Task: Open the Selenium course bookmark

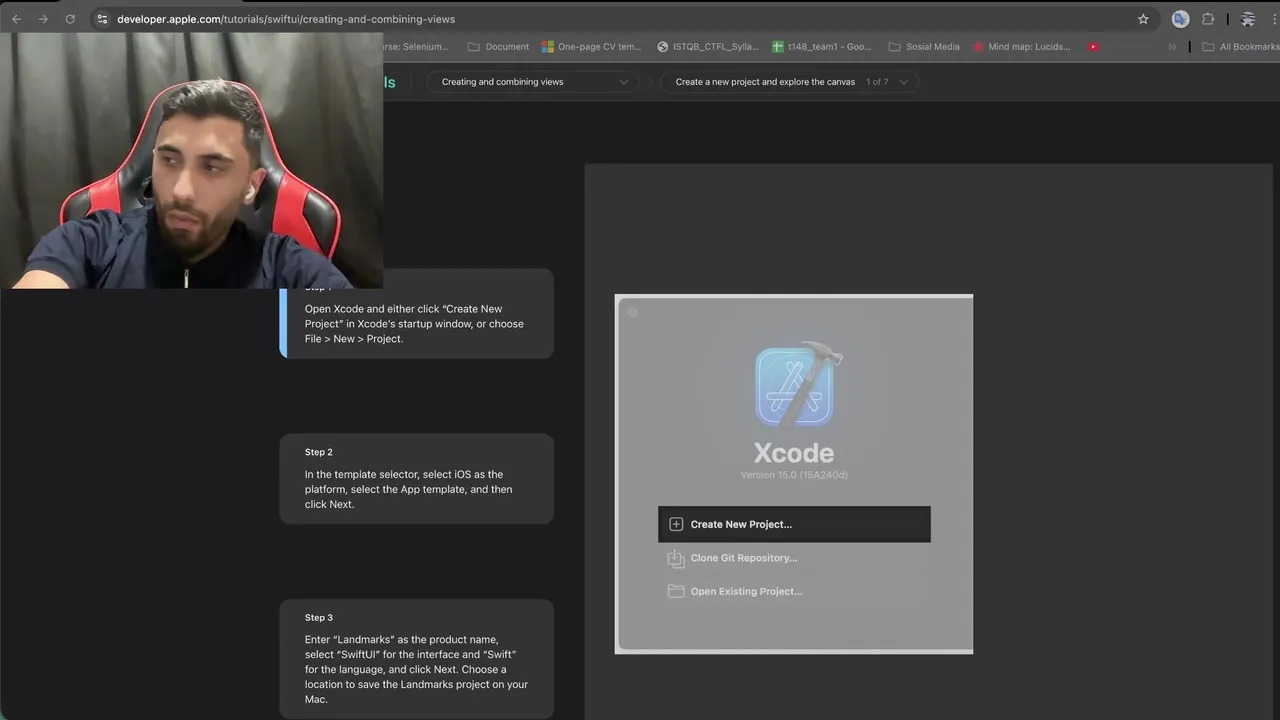Action: [416, 46]
